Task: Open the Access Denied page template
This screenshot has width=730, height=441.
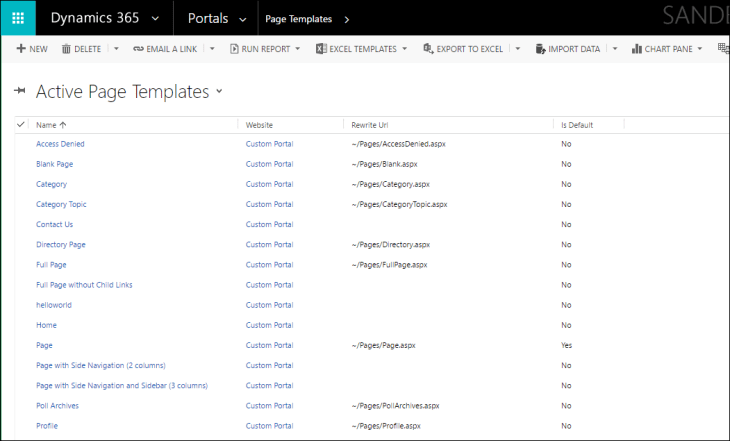Action: [60, 144]
